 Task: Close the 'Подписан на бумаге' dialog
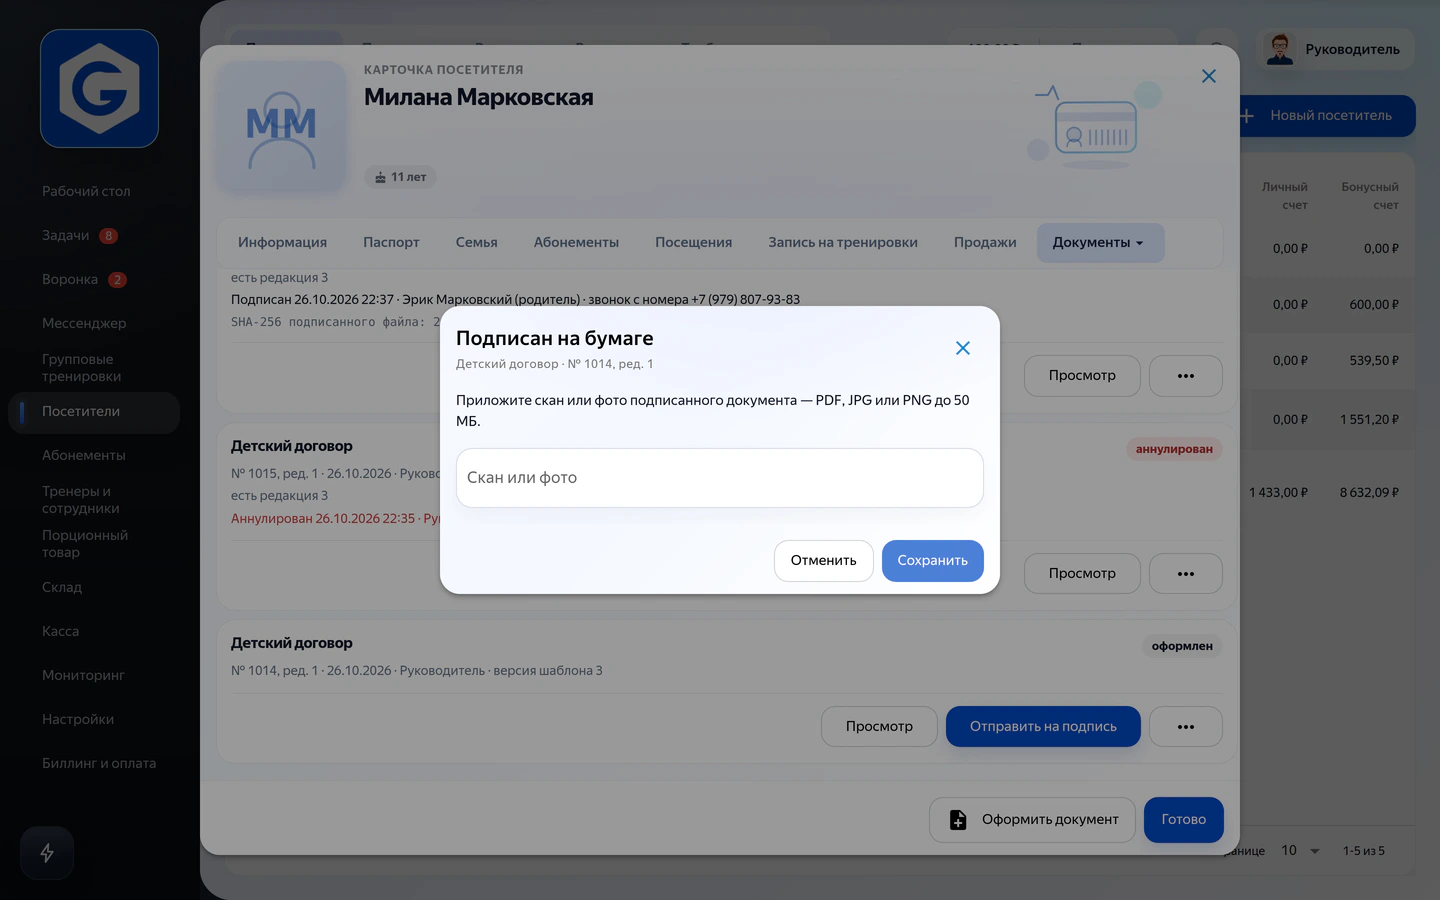point(962,348)
